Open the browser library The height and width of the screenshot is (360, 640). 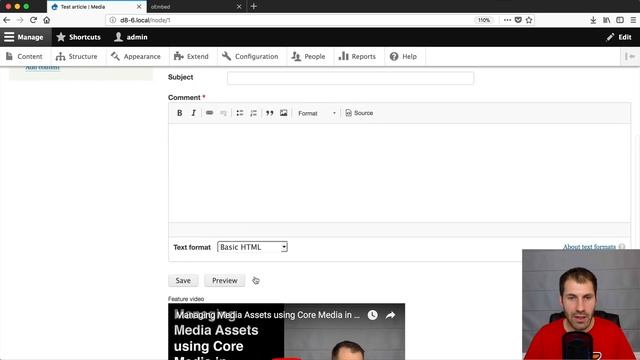607,20
